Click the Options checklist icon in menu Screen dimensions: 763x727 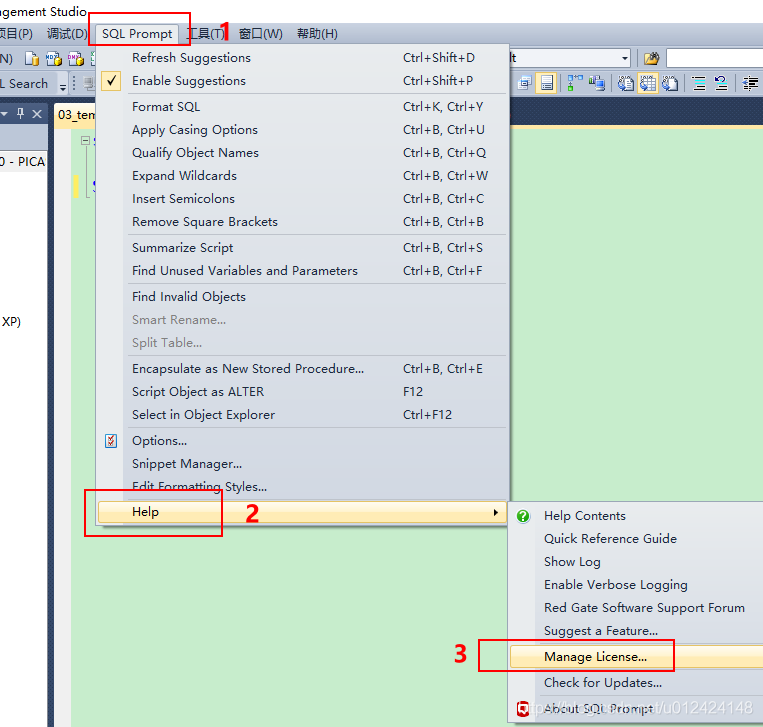[x=111, y=441]
